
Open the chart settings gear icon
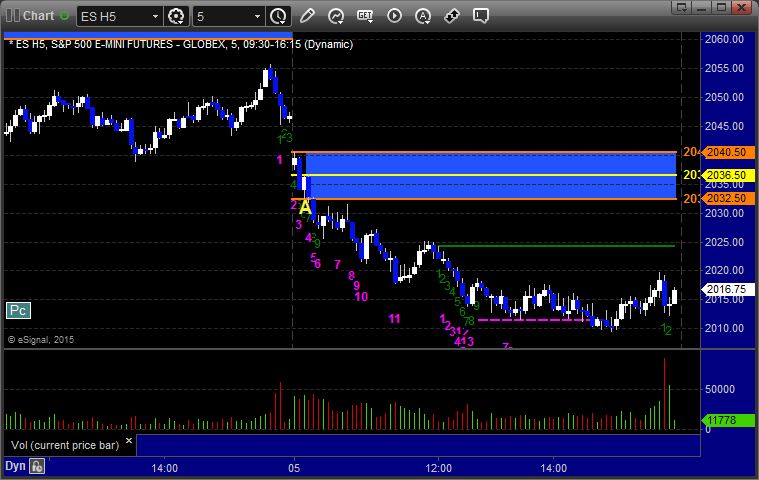[x=177, y=16]
